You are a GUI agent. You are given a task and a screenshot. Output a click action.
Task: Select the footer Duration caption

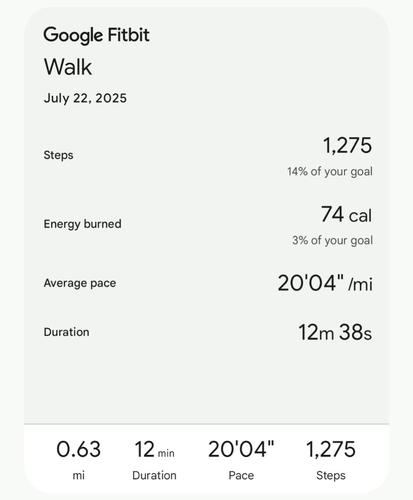[x=154, y=475]
